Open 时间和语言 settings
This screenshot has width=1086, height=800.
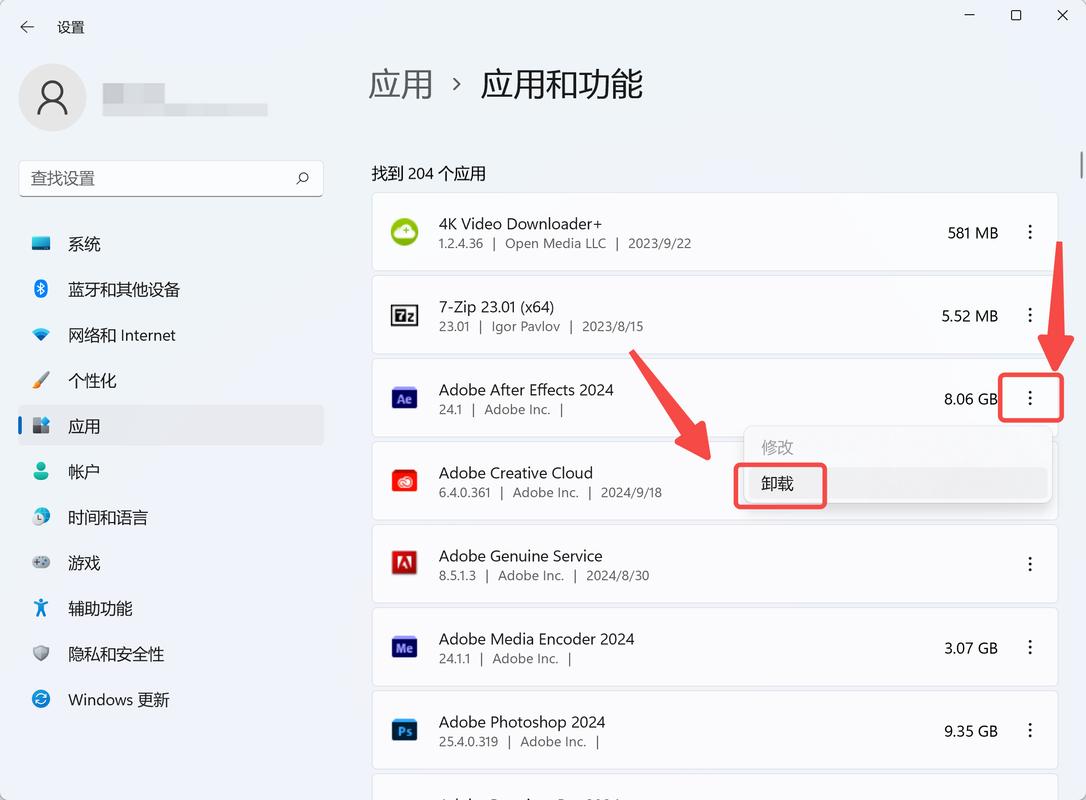point(171,517)
